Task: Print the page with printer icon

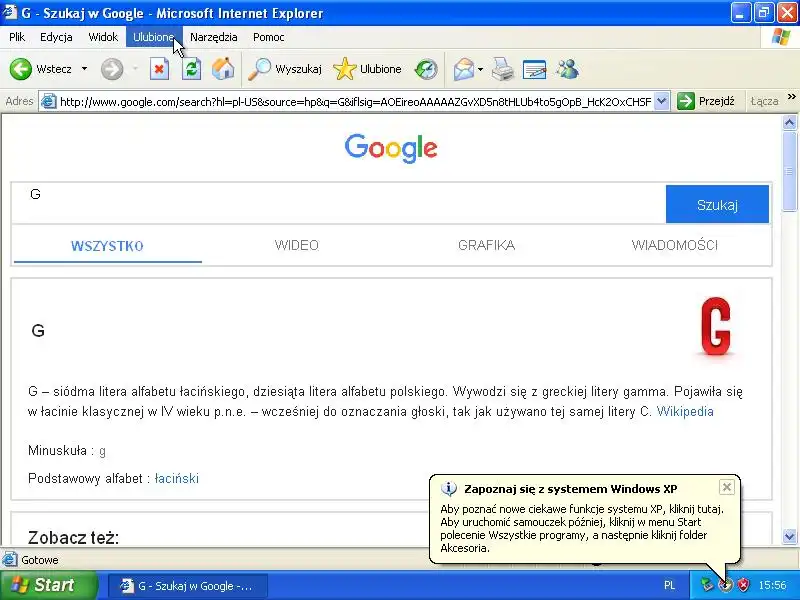Action: (x=503, y=69)
